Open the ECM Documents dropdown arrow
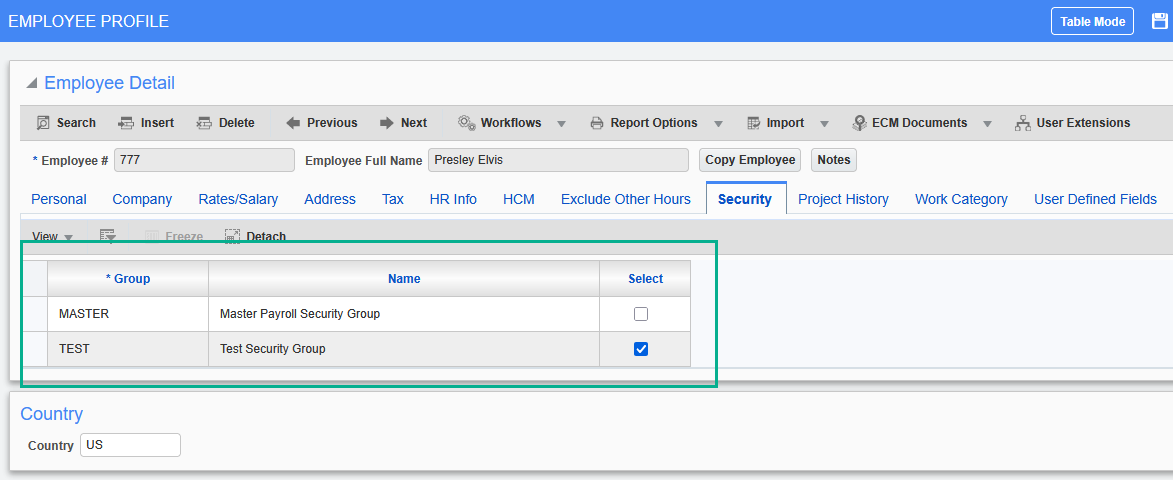 [x=987, y=124]
